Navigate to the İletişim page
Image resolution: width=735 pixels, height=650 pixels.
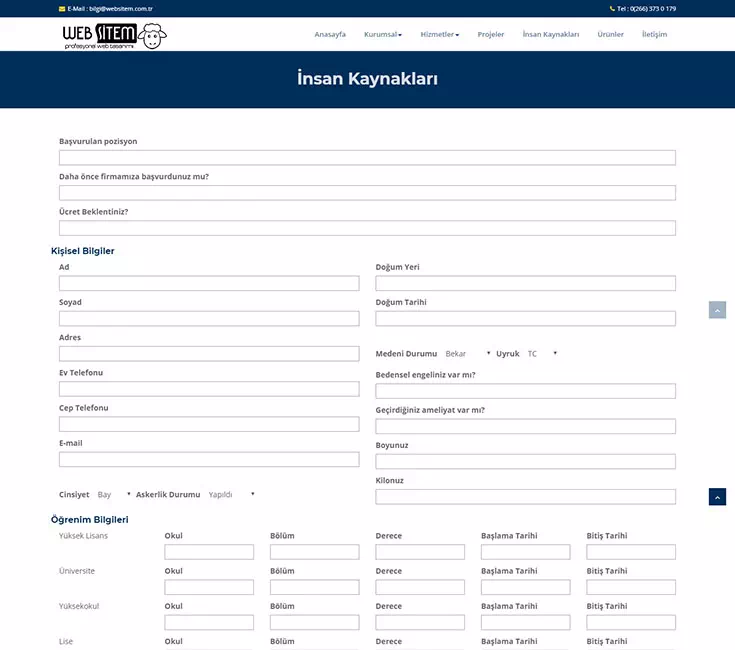click(x=654, y=34)
